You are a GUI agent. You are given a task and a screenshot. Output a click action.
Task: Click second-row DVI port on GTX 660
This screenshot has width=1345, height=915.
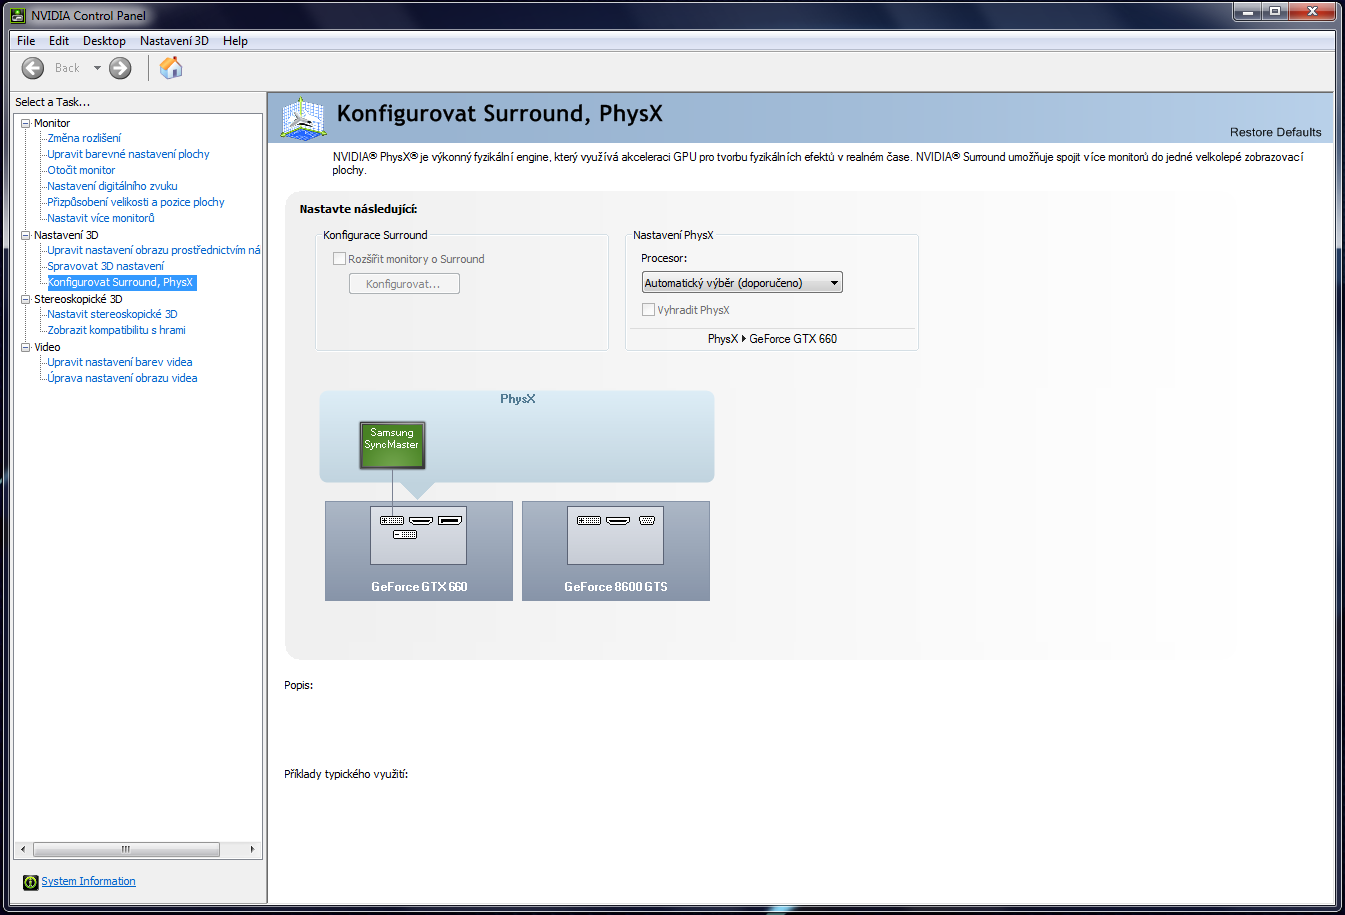click(405, 535)
